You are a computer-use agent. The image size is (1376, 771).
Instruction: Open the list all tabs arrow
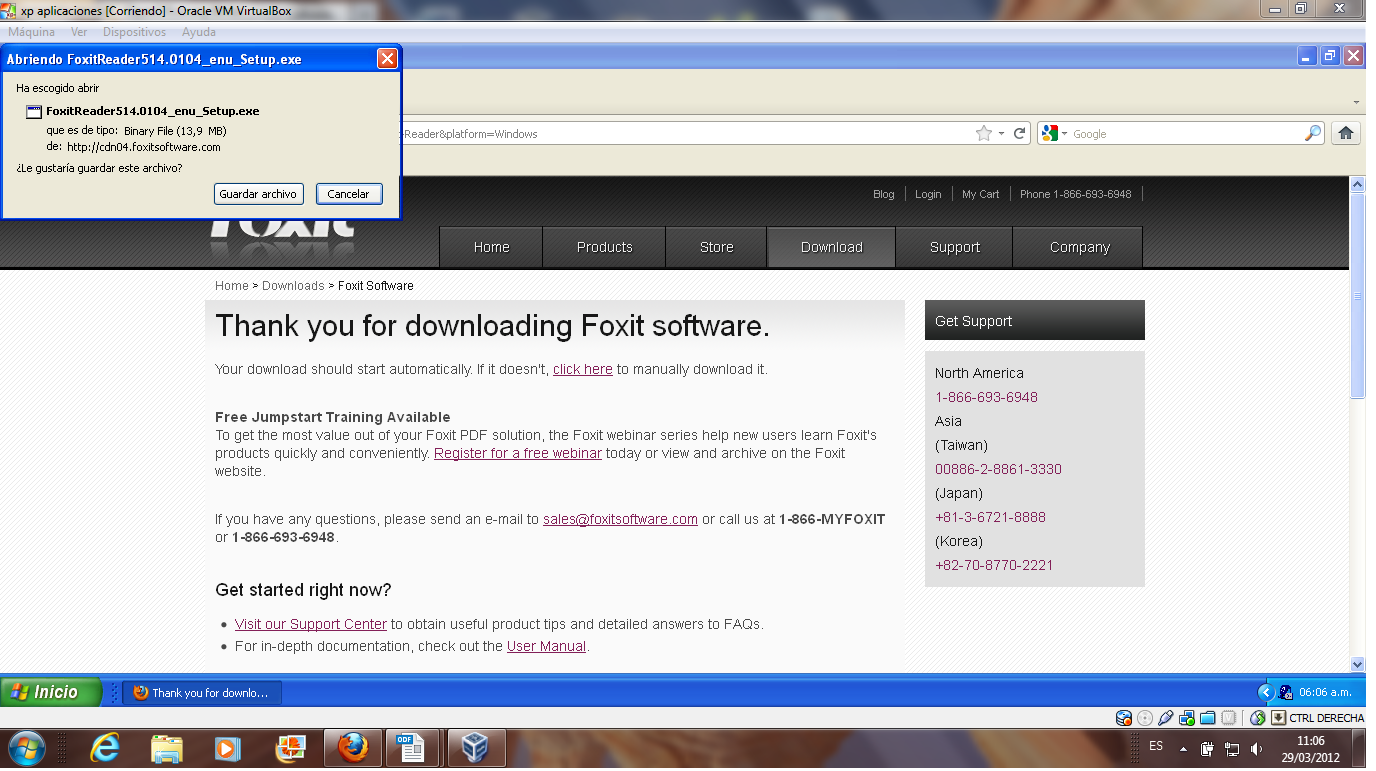[x=1357, y=103]
